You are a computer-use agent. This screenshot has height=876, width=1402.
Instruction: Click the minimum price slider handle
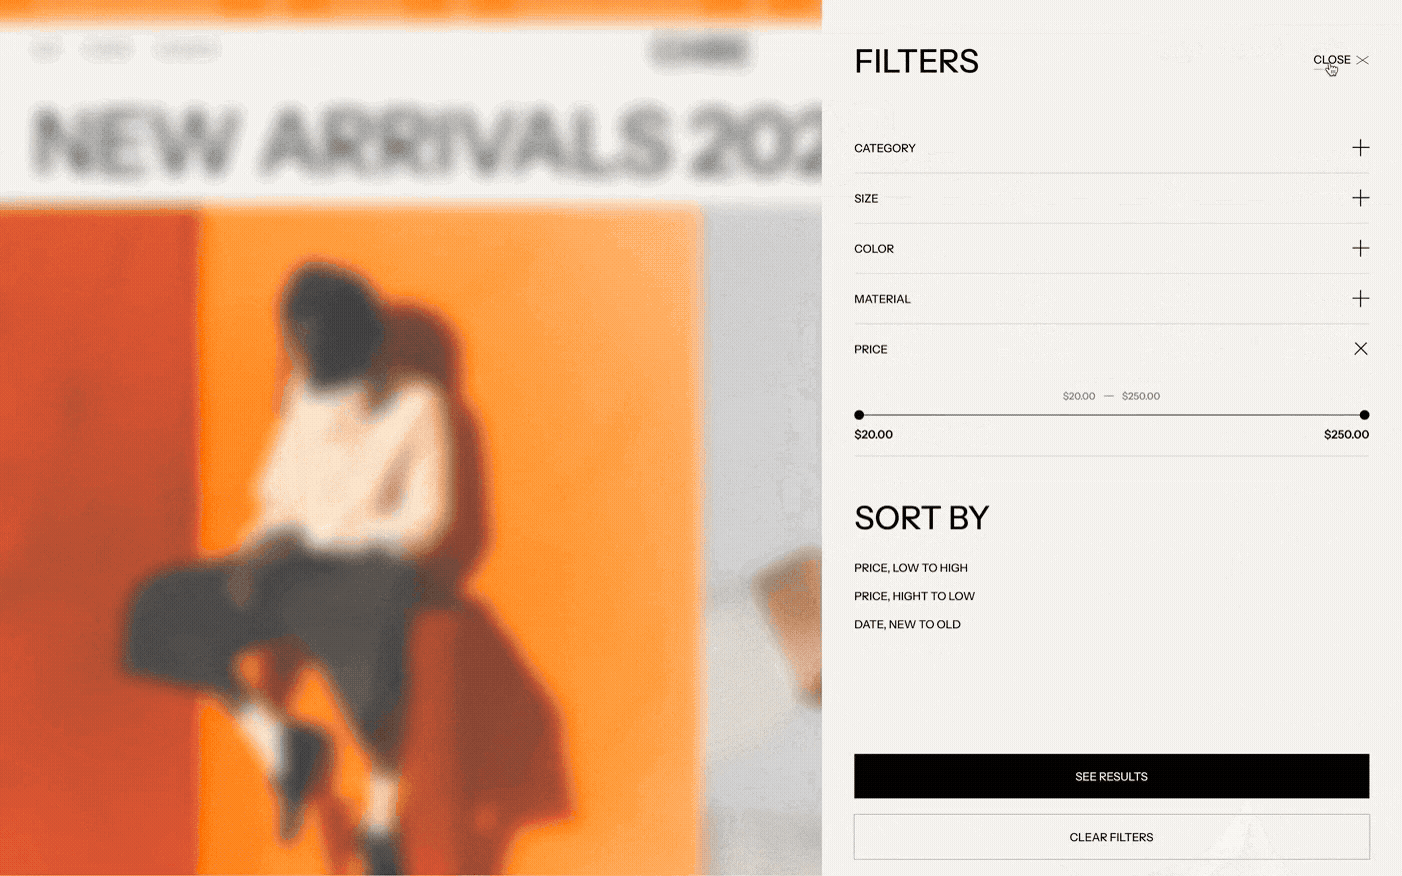pos(859,415)
